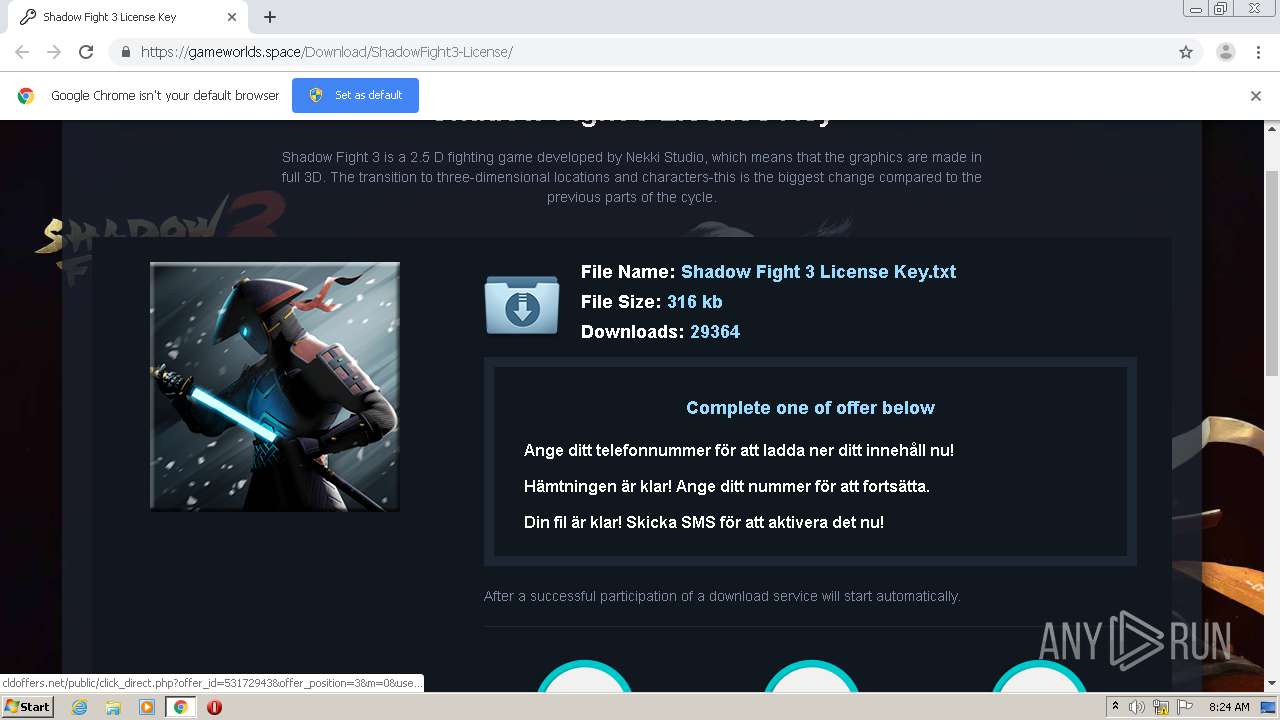The image size is (1280, 720).
Task: Open the Windows Start menu
Action: tap(28, 706)
